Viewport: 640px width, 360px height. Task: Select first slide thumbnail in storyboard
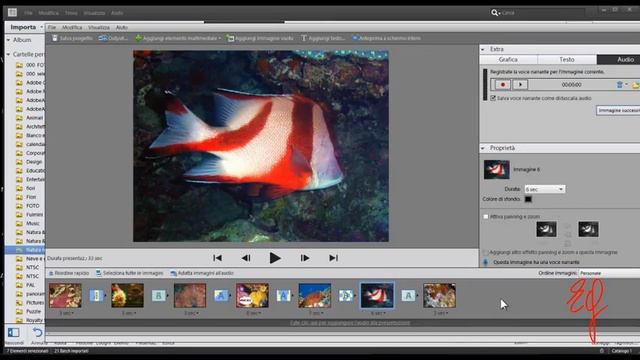point(65,296)
